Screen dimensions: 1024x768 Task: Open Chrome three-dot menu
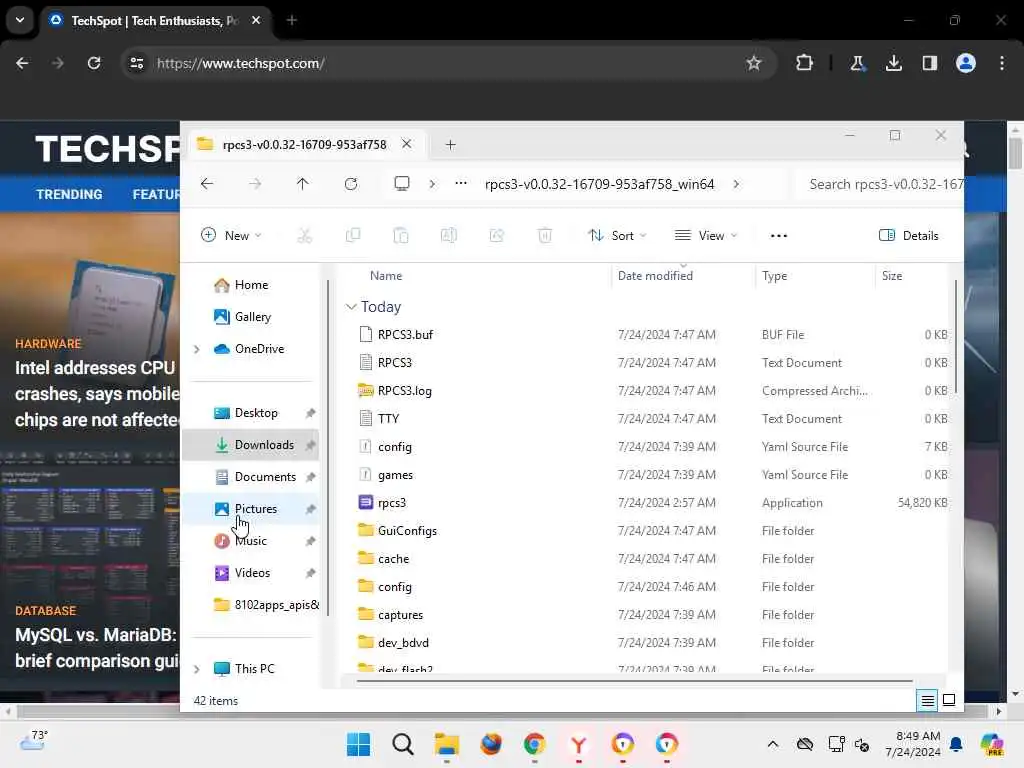coord(1002,63)
